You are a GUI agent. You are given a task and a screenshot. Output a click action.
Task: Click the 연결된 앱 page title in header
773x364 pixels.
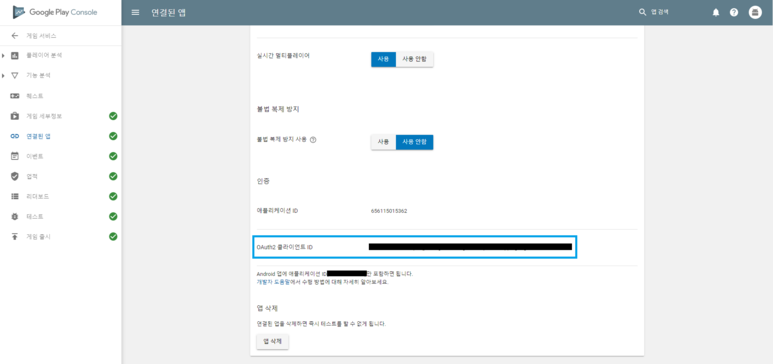tap(169, 13)
